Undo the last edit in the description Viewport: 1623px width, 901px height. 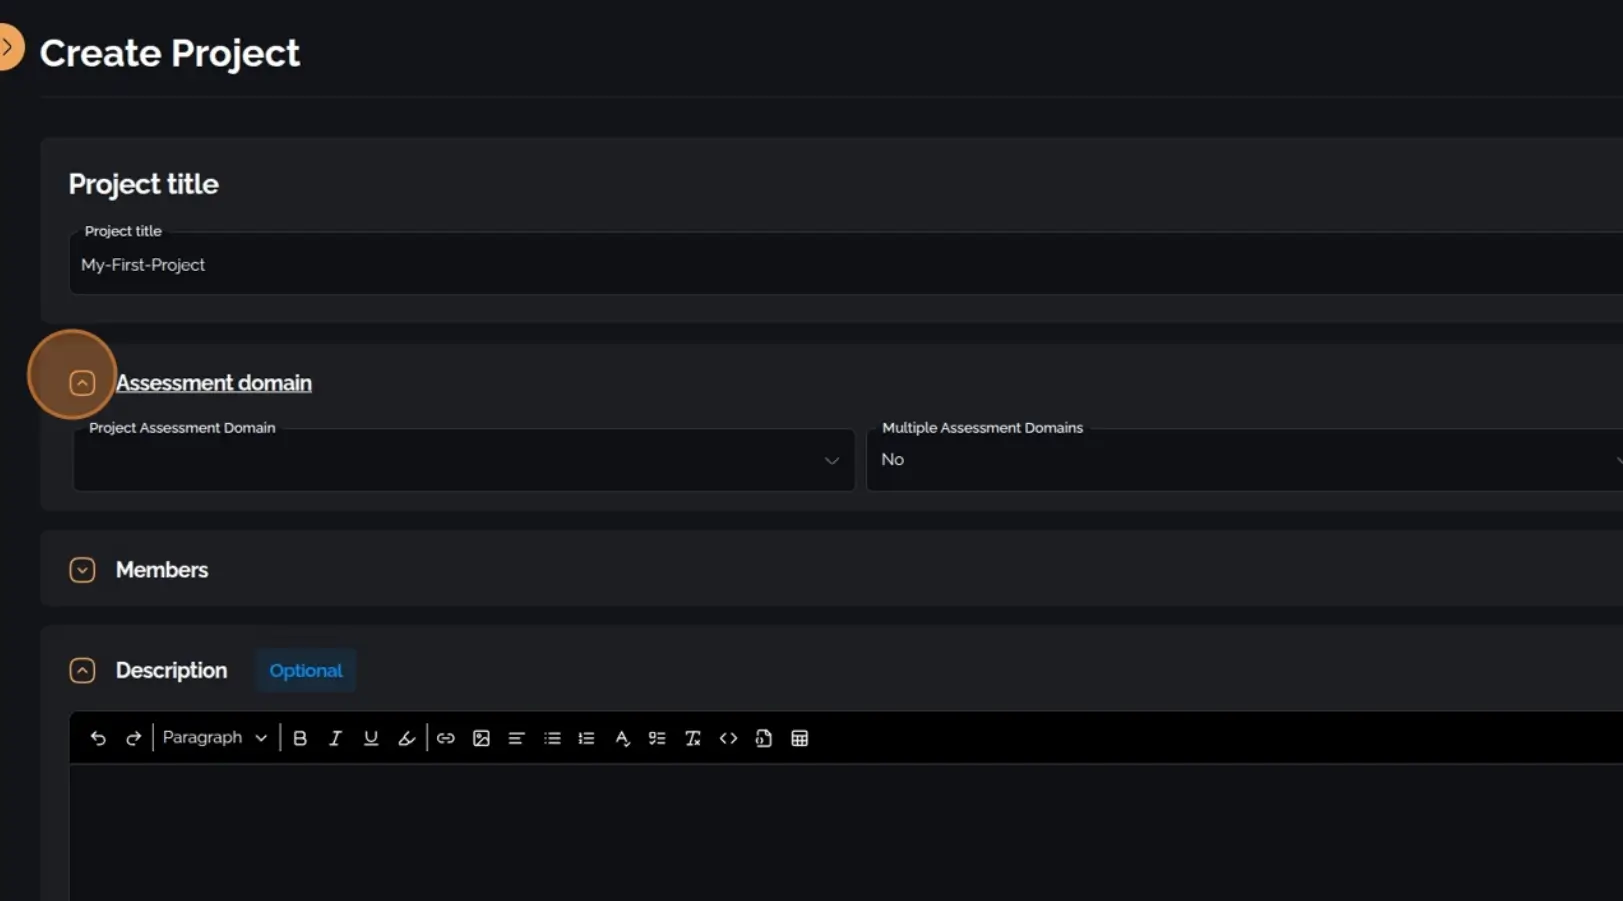tap(98, 738)
